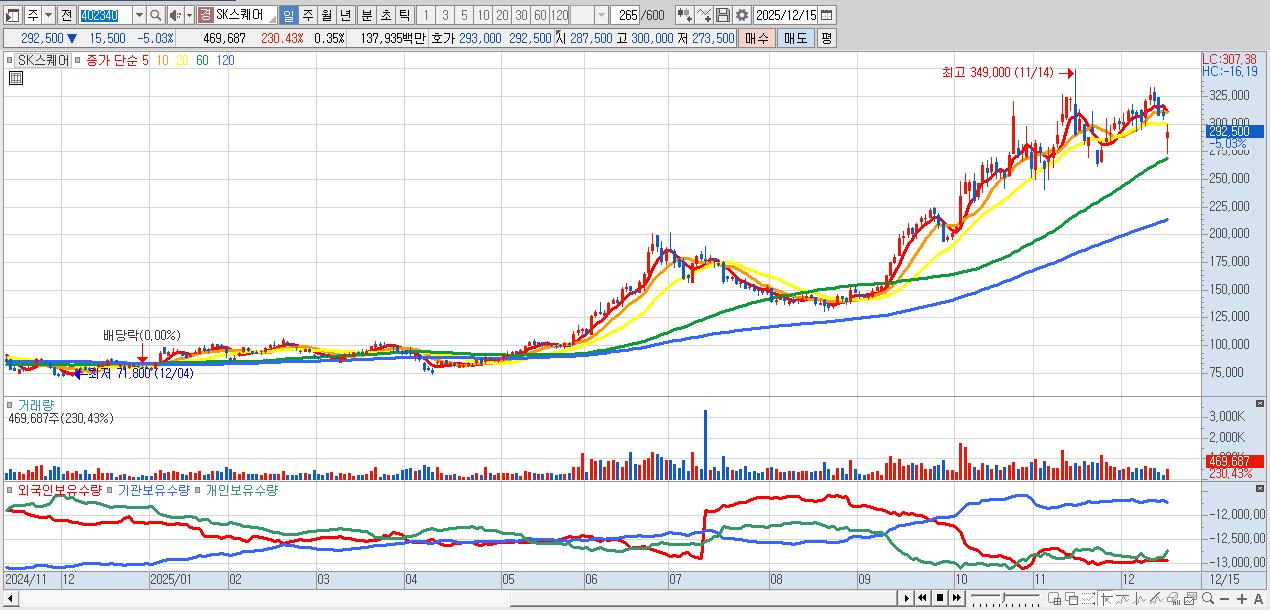Viewport: 1270px width, 610px height.
Task: Click the speaker sound icon in toolbar
Action: point(174,16)
